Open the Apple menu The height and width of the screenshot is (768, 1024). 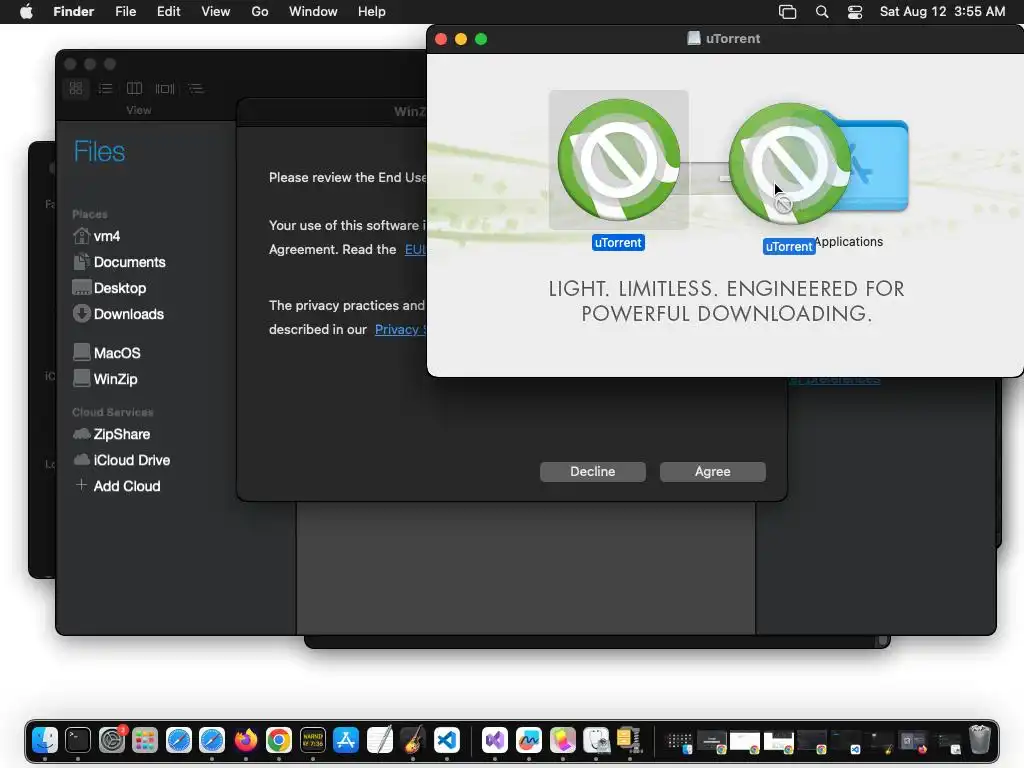point(26,12)
